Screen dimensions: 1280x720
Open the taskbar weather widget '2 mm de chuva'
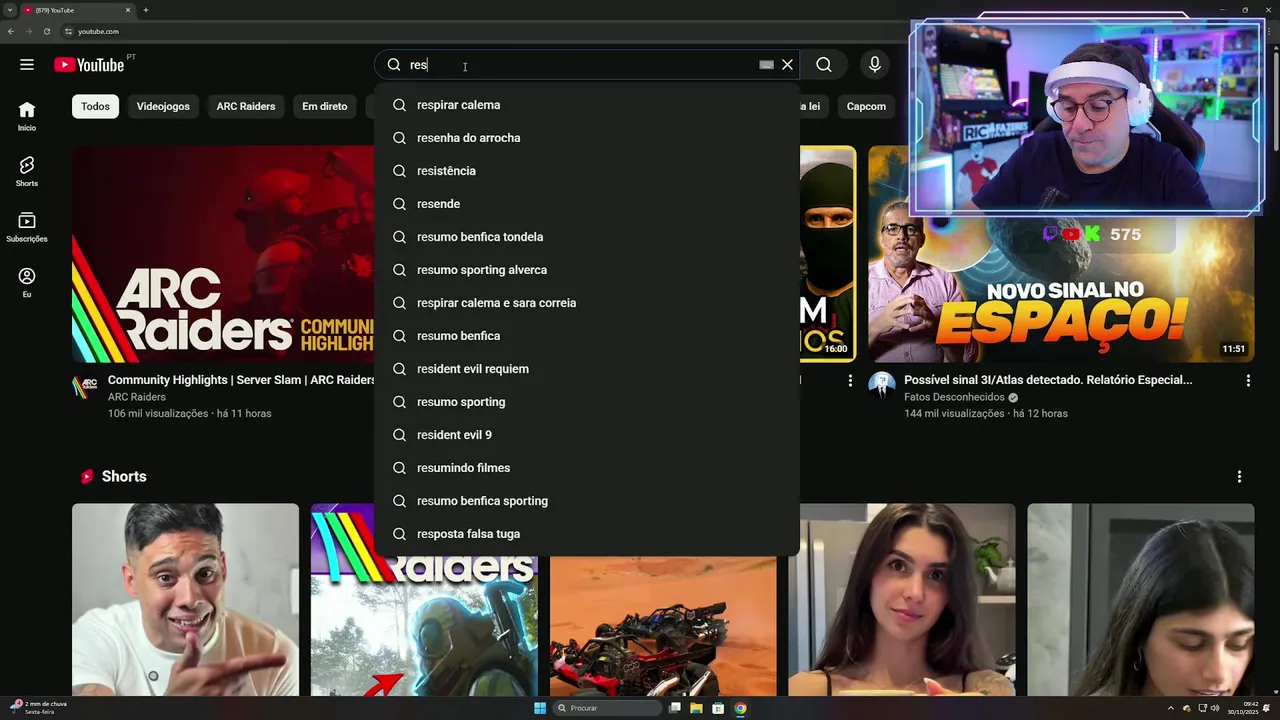40,707
